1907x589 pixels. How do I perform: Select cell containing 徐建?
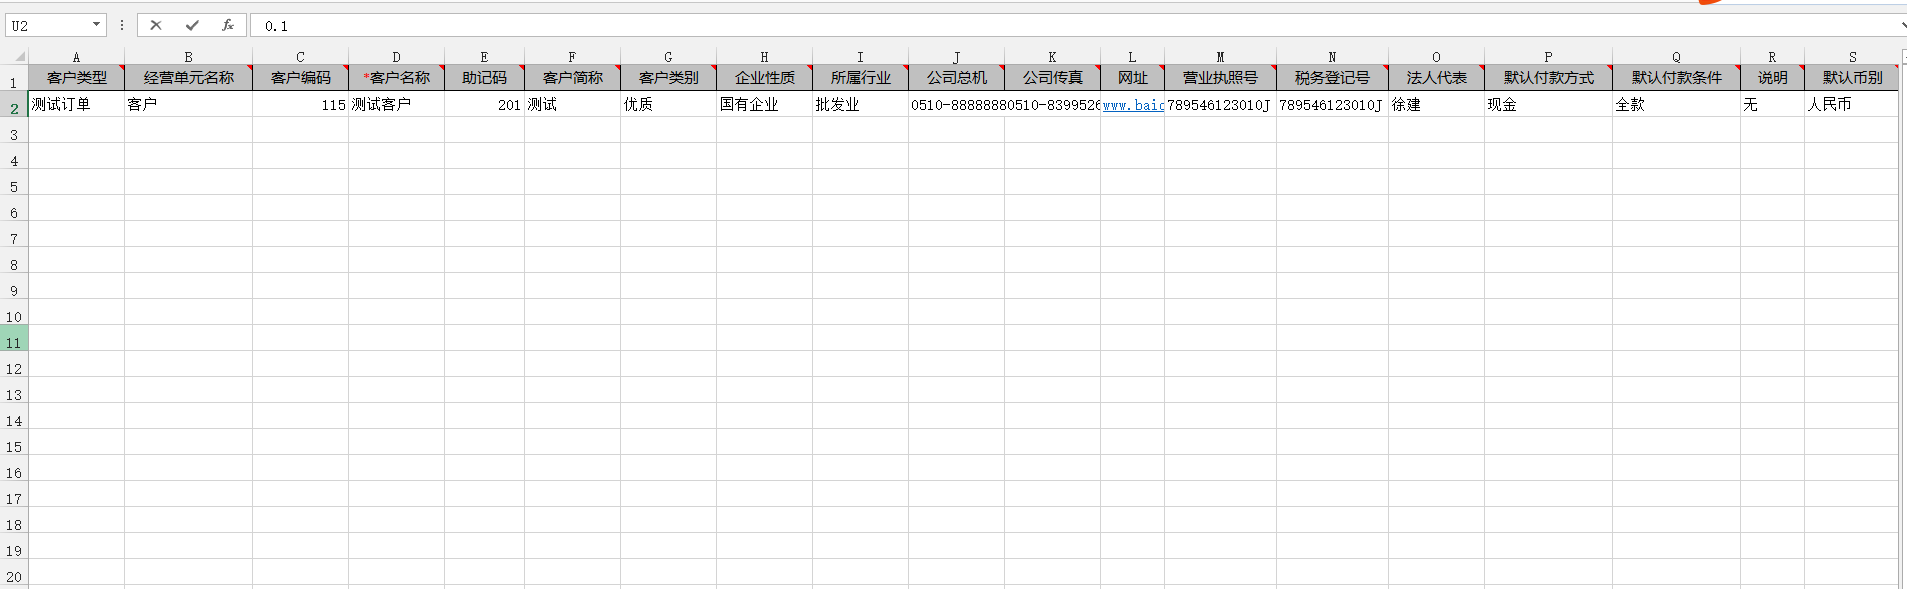coord(1436,104)
